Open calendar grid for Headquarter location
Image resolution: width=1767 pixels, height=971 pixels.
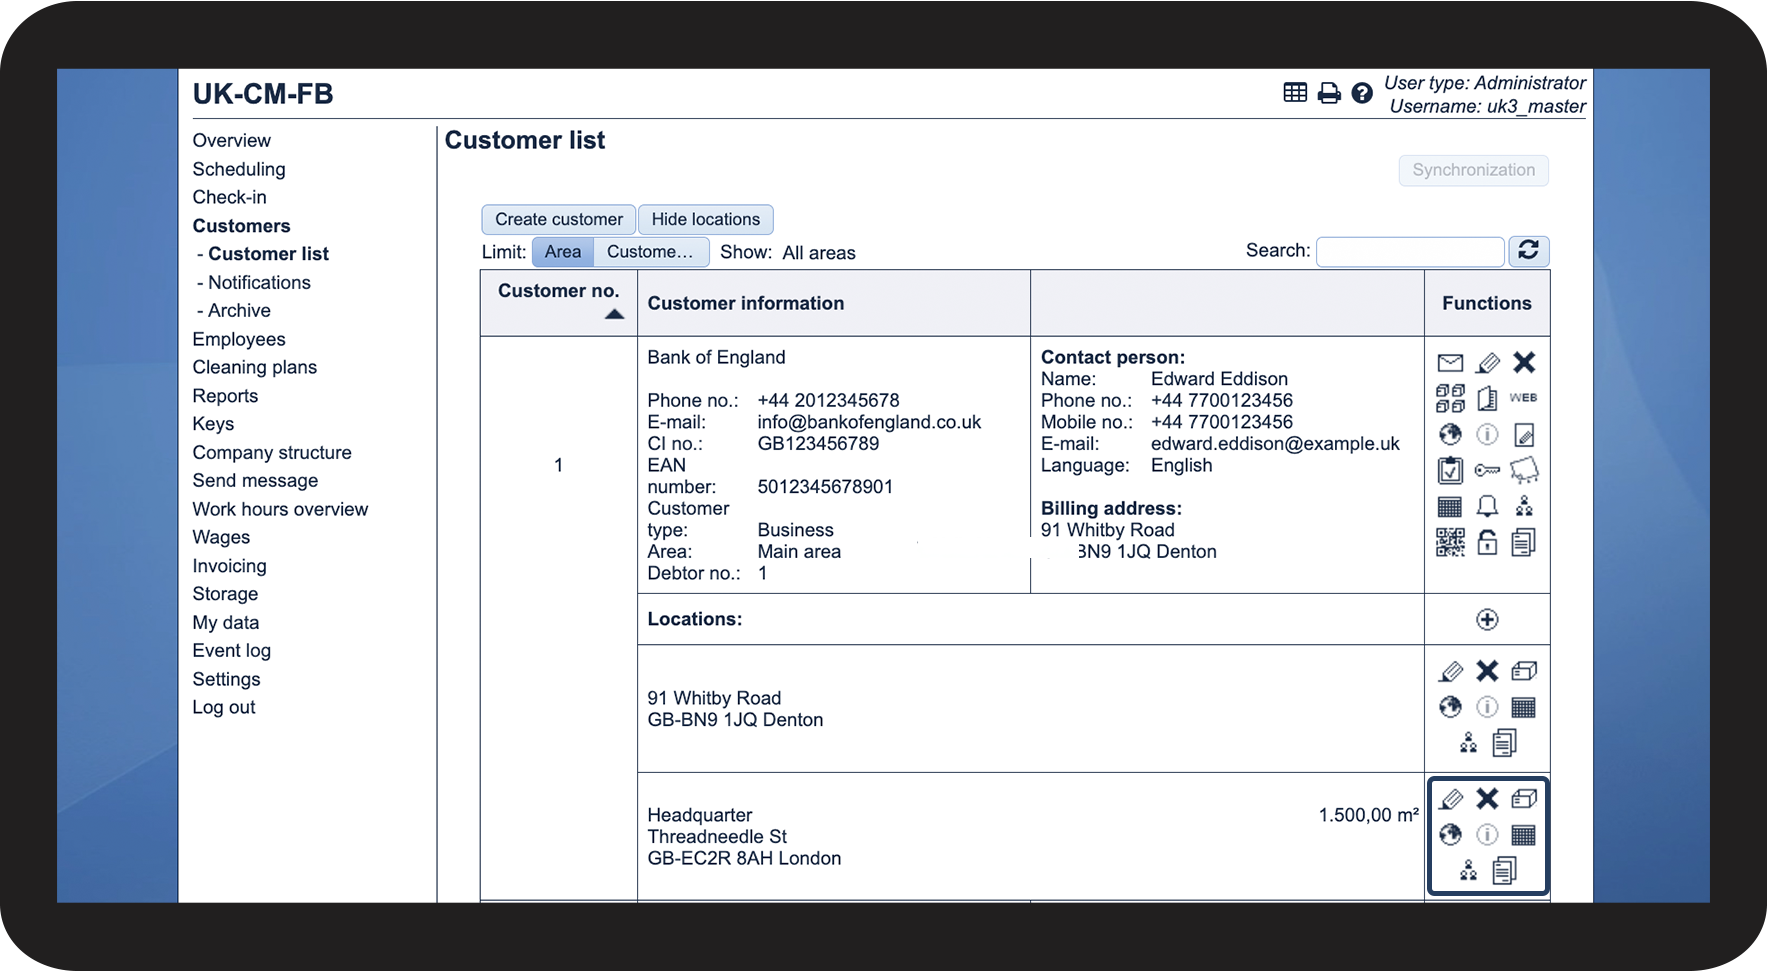coord(1524,834)
